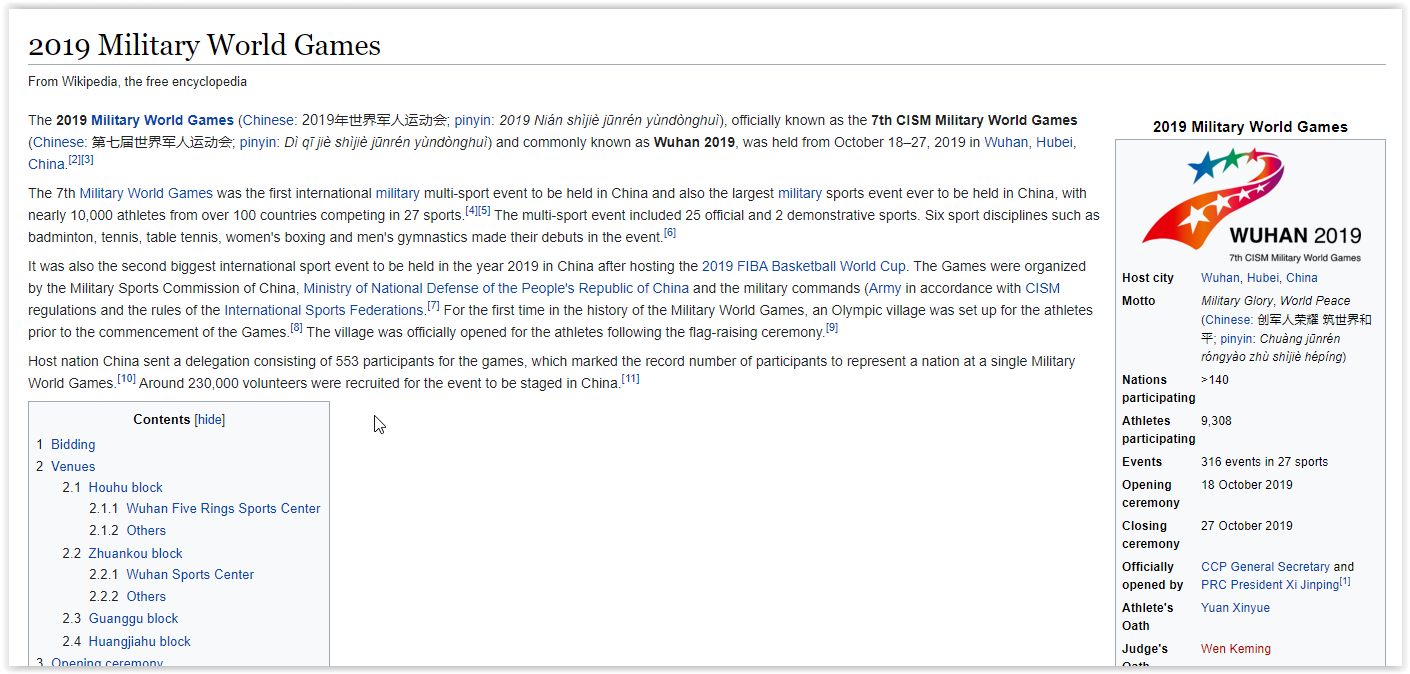Open citation [8] after 'commencement of the Games'
This screenshot has height=674, width=1410.
click(x=296, y=328)
